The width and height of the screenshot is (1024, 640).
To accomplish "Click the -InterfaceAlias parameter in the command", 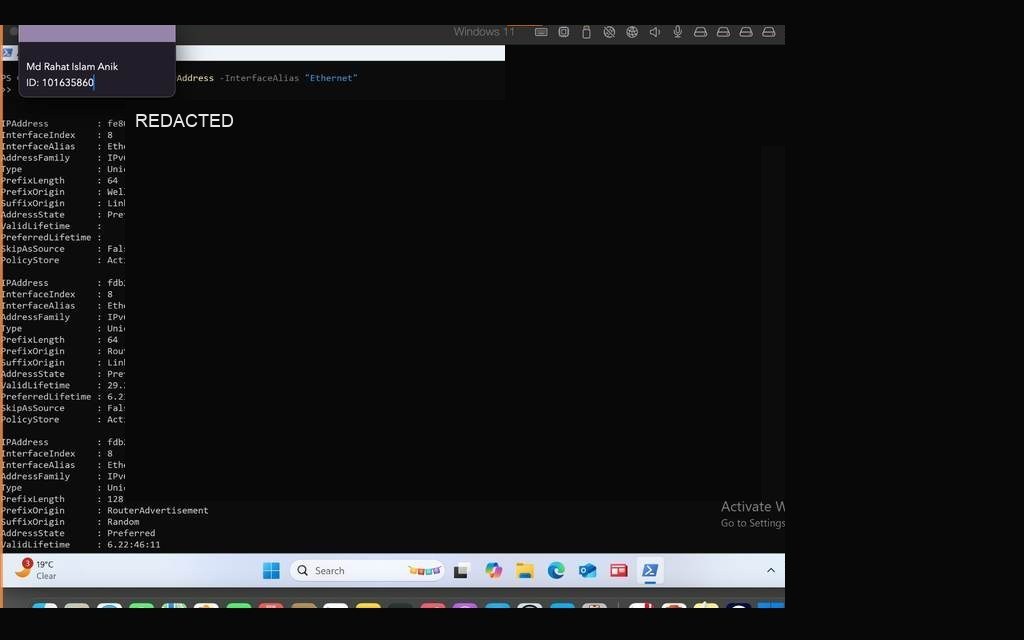I will (x=259, y=78).
